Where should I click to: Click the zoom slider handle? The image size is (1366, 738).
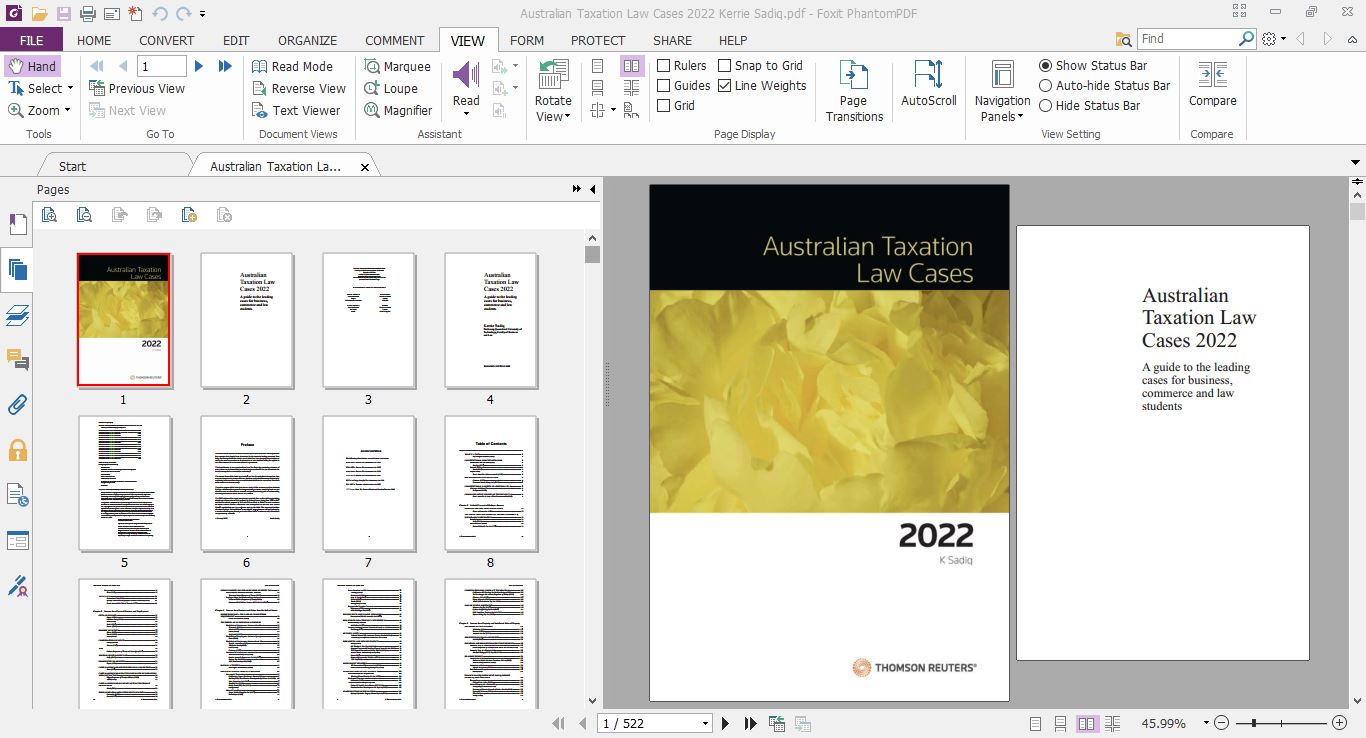(x=1253, y=723)
